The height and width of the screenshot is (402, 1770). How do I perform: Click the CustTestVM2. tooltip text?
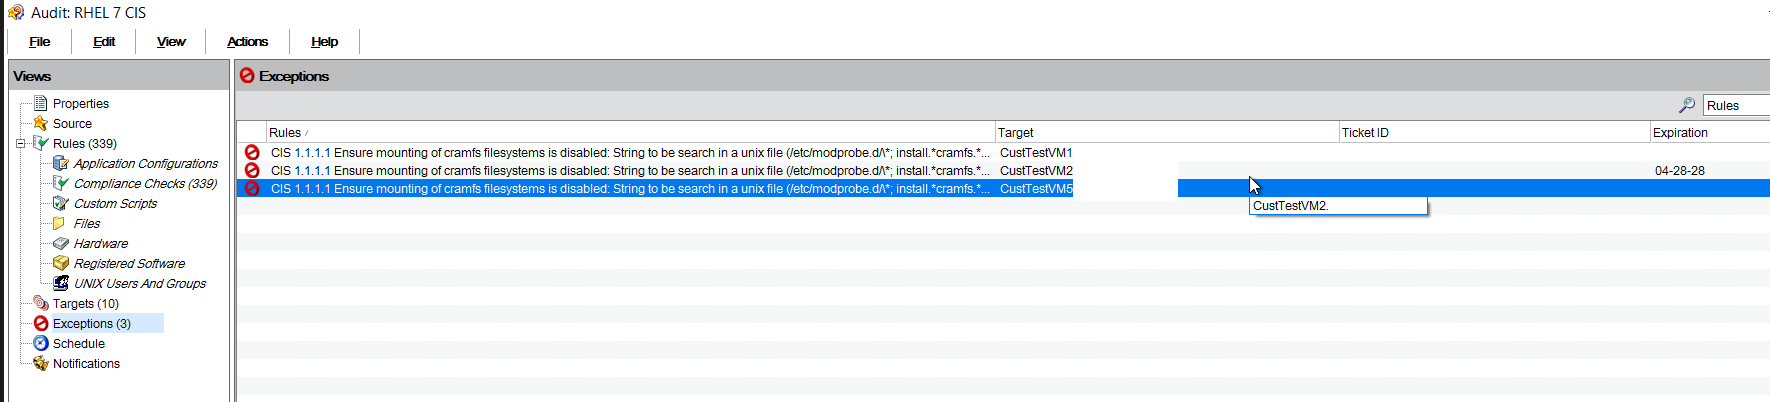[1291, 205]
